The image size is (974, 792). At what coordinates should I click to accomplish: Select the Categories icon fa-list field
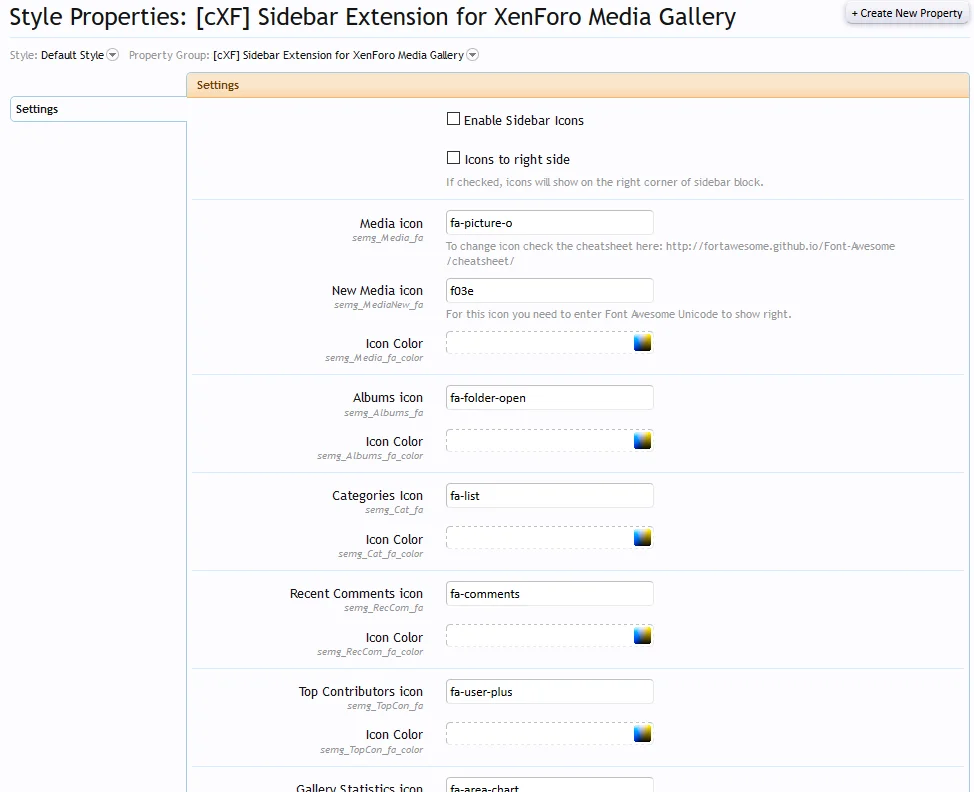click(549, 496)
